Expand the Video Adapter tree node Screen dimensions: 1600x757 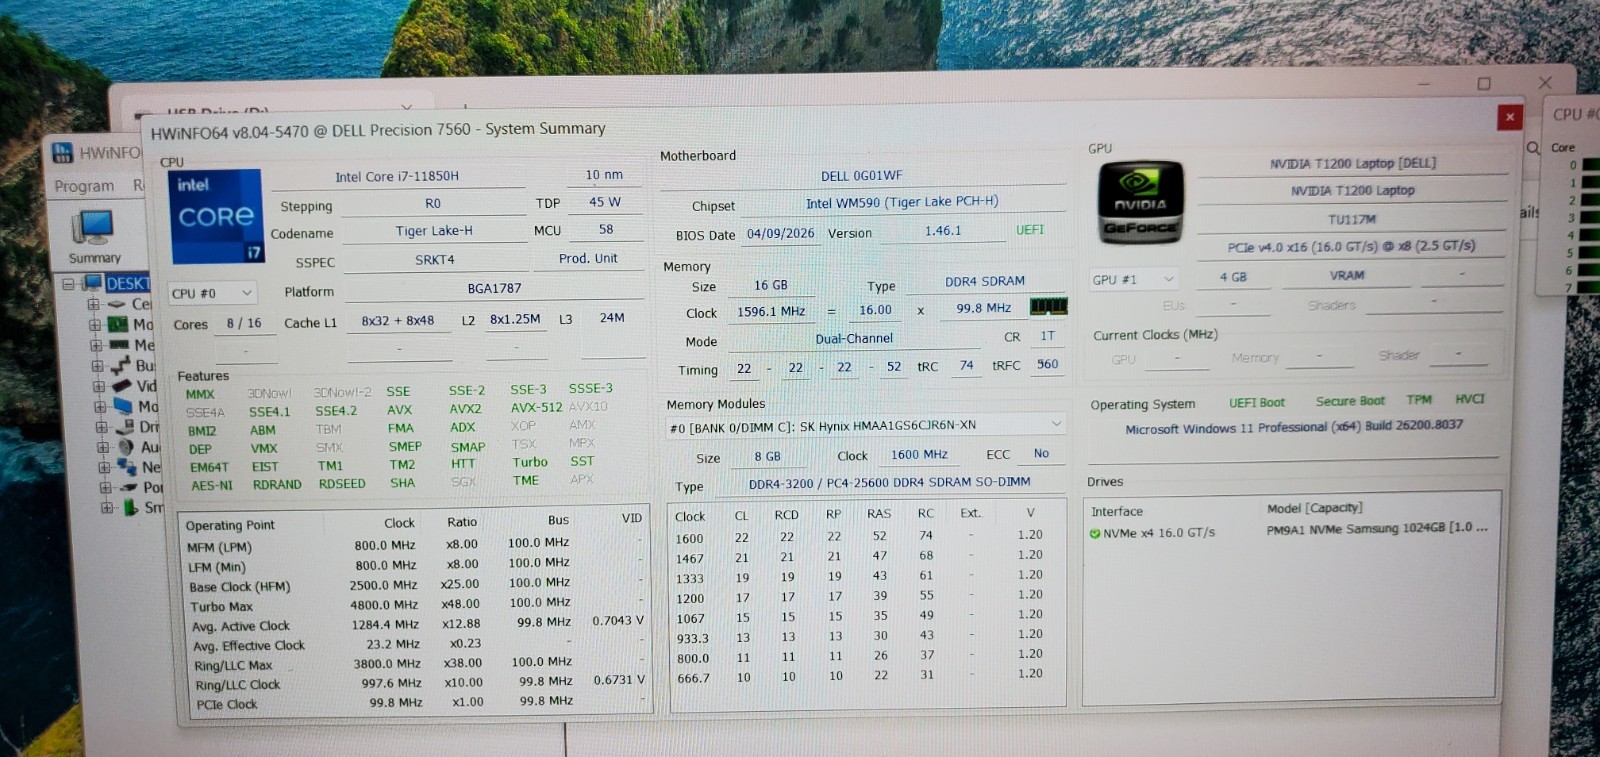click(98, 386)
